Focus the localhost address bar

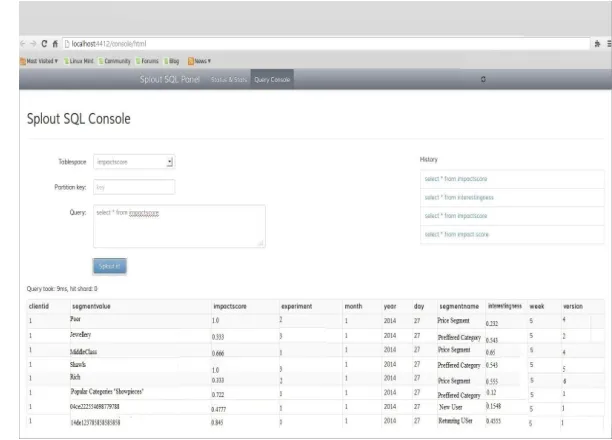(x=326, y=44)
